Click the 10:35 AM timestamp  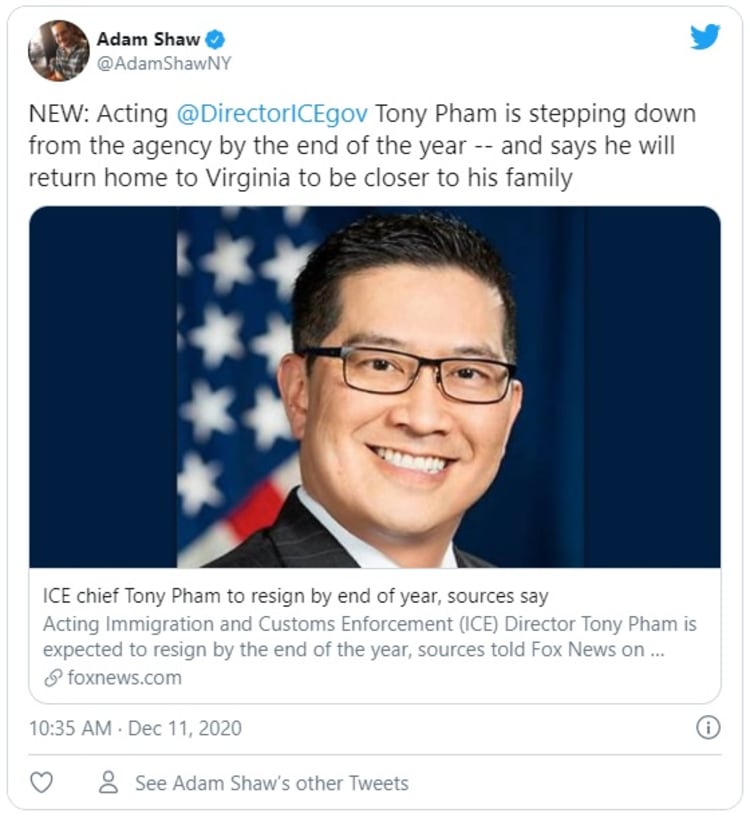[70, 728]
